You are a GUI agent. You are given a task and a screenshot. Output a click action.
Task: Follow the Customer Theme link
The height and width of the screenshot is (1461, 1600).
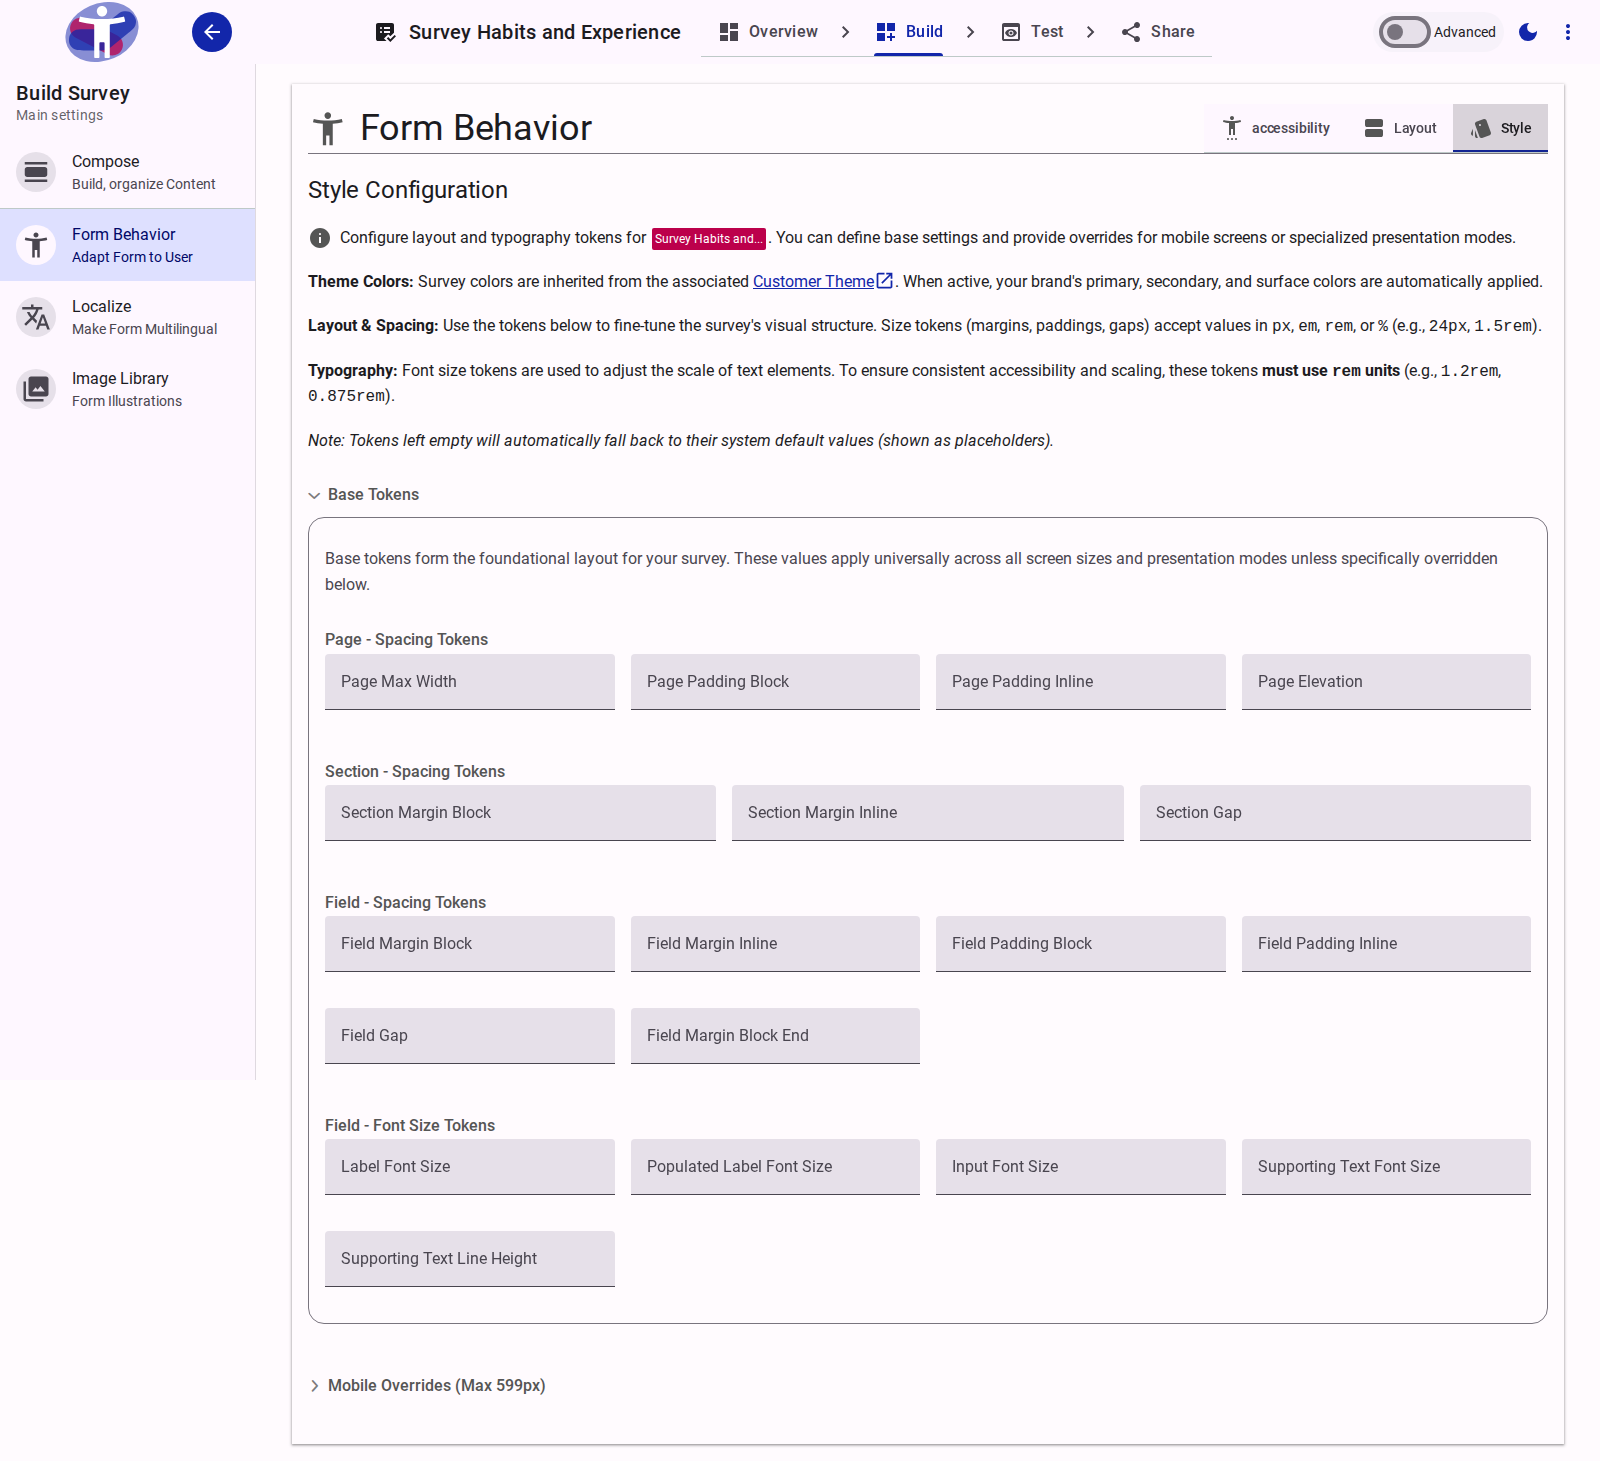click(x=813, y=281)
